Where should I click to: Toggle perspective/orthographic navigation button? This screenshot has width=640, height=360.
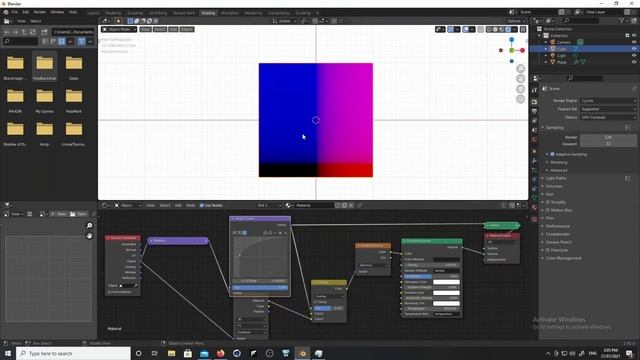coord(520,99)
